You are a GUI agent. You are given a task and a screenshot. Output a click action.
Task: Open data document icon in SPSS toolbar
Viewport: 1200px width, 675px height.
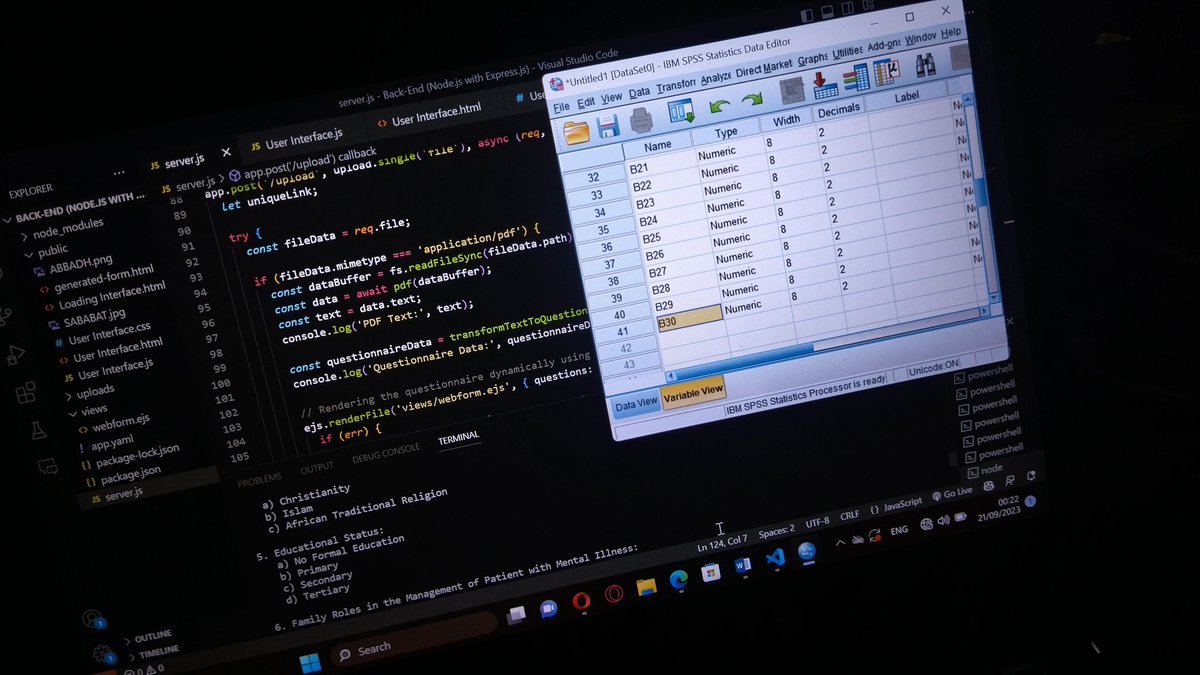coord(576,131)
